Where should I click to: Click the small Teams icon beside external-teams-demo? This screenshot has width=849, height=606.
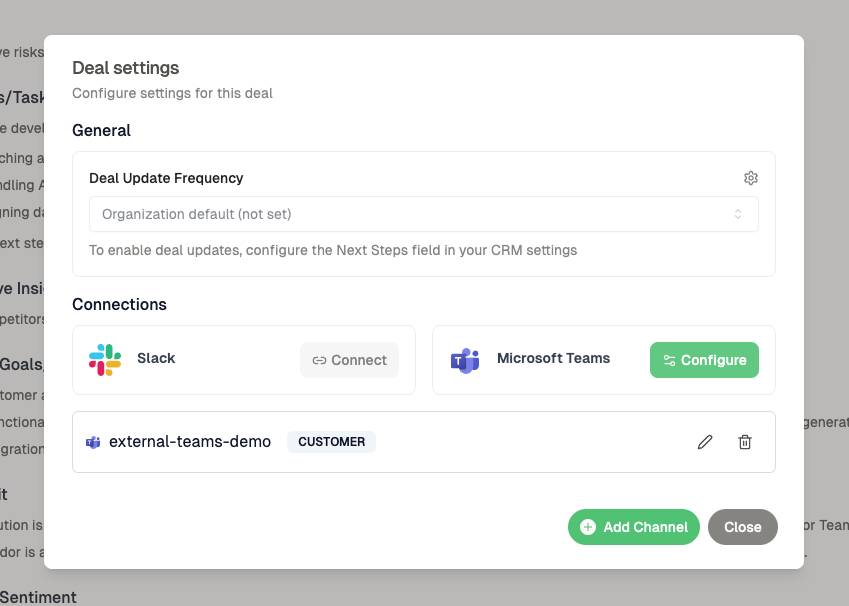point(93,442)
